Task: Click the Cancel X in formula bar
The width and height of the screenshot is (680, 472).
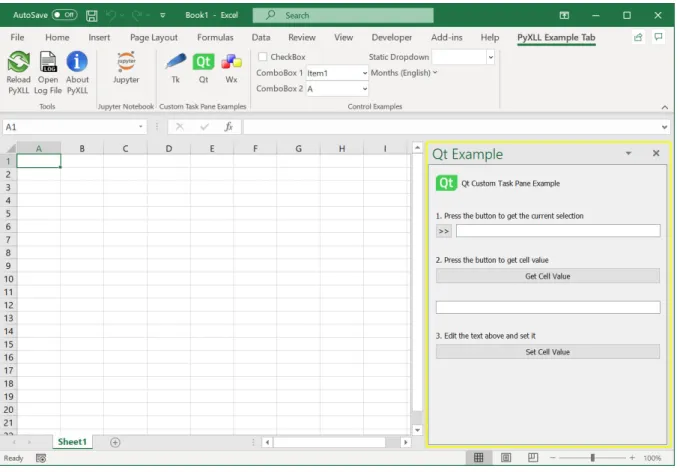Action: 180,127
